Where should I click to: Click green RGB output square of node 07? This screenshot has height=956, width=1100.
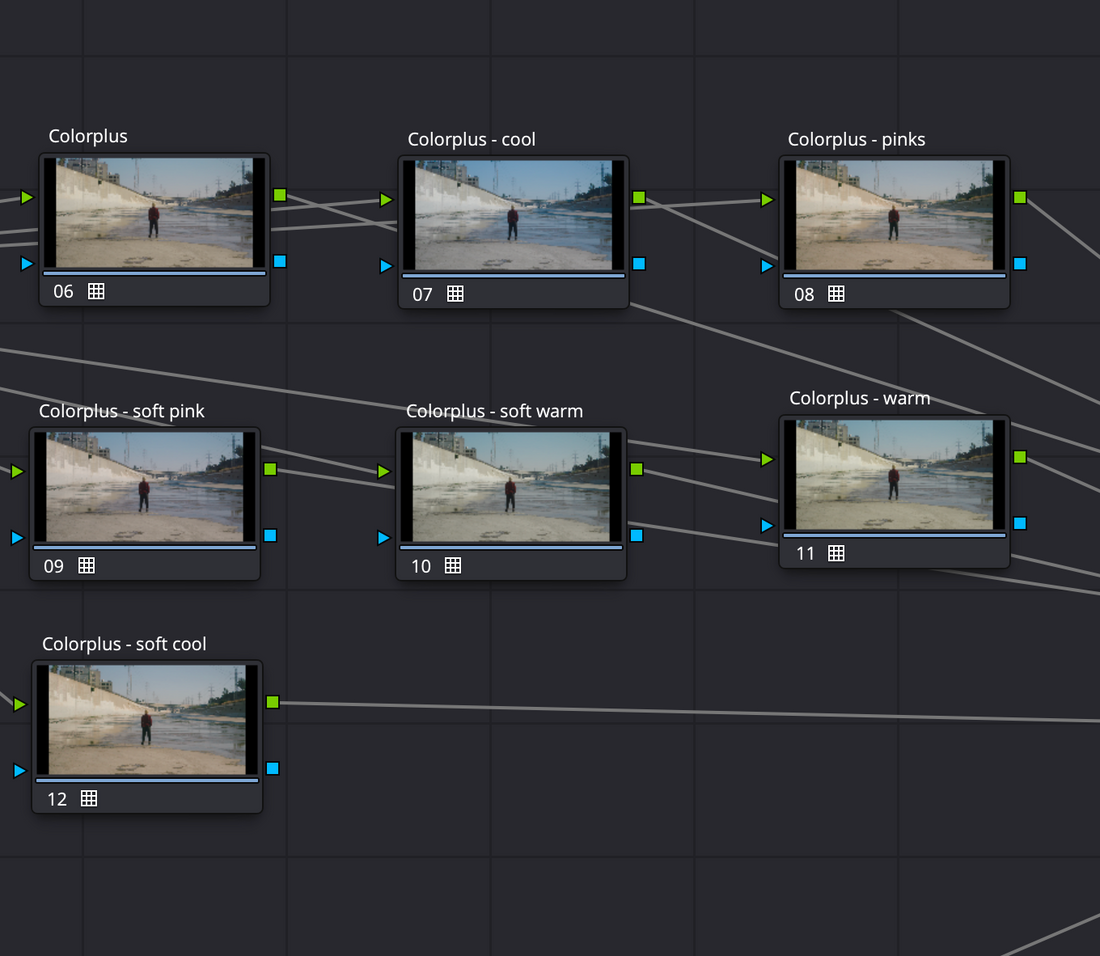pyautogui.click(x=639, y=198)
